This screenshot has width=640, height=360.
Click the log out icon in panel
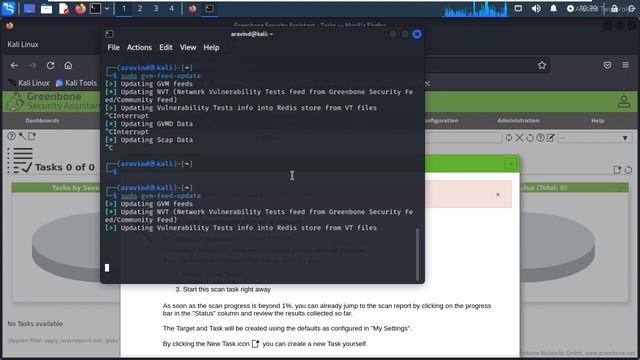631,9
